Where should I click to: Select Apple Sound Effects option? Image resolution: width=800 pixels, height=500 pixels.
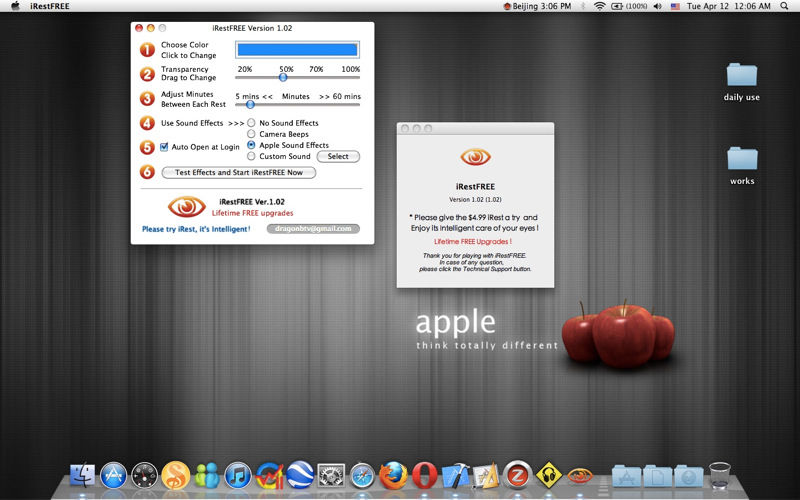tap(251, 145)
